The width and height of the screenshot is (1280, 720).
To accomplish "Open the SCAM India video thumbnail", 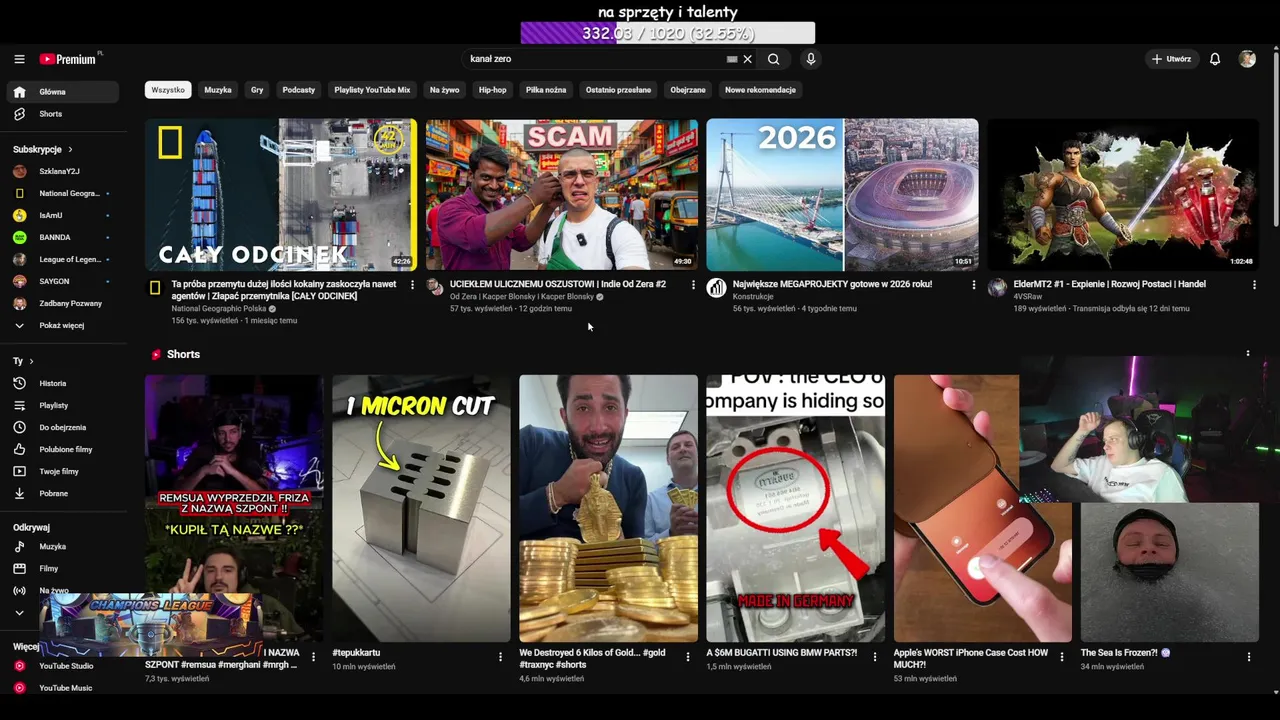I will pyautogui.click(x=562, y=194).
